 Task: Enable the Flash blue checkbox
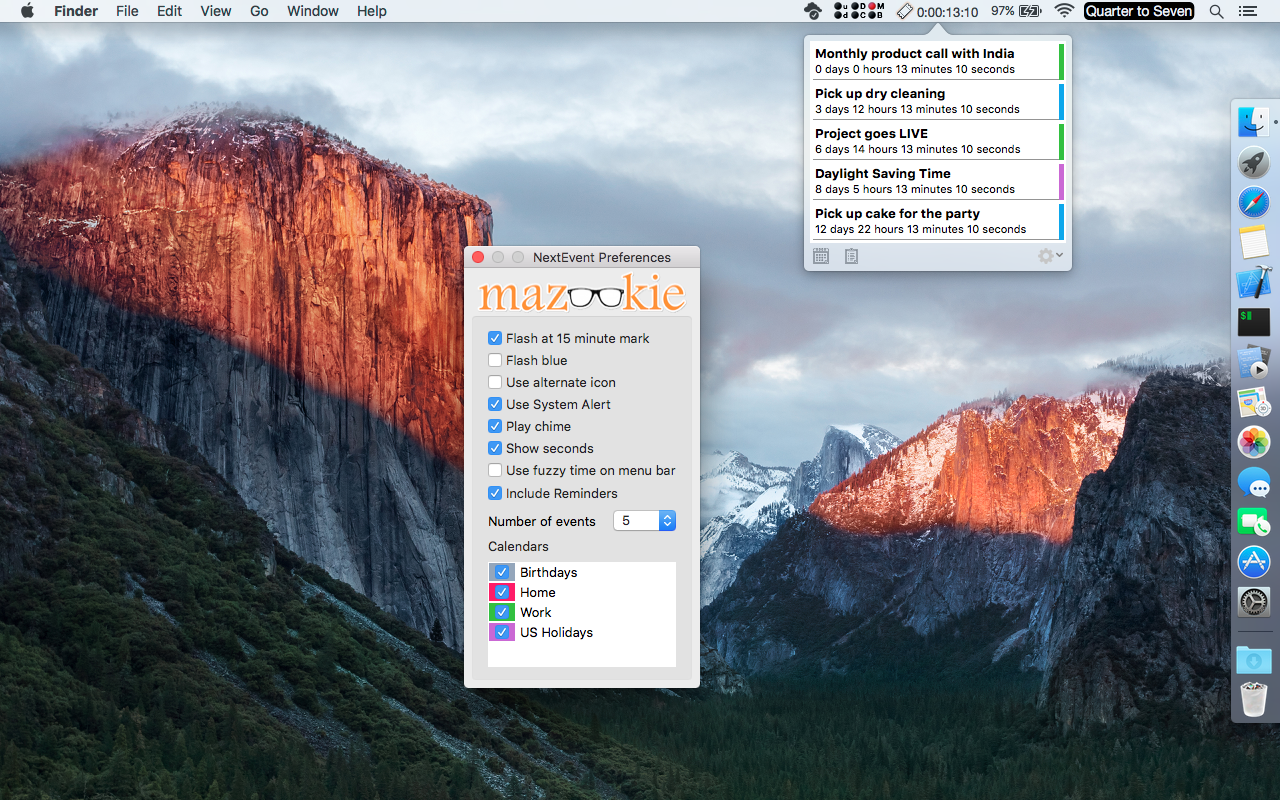[495, 360]
